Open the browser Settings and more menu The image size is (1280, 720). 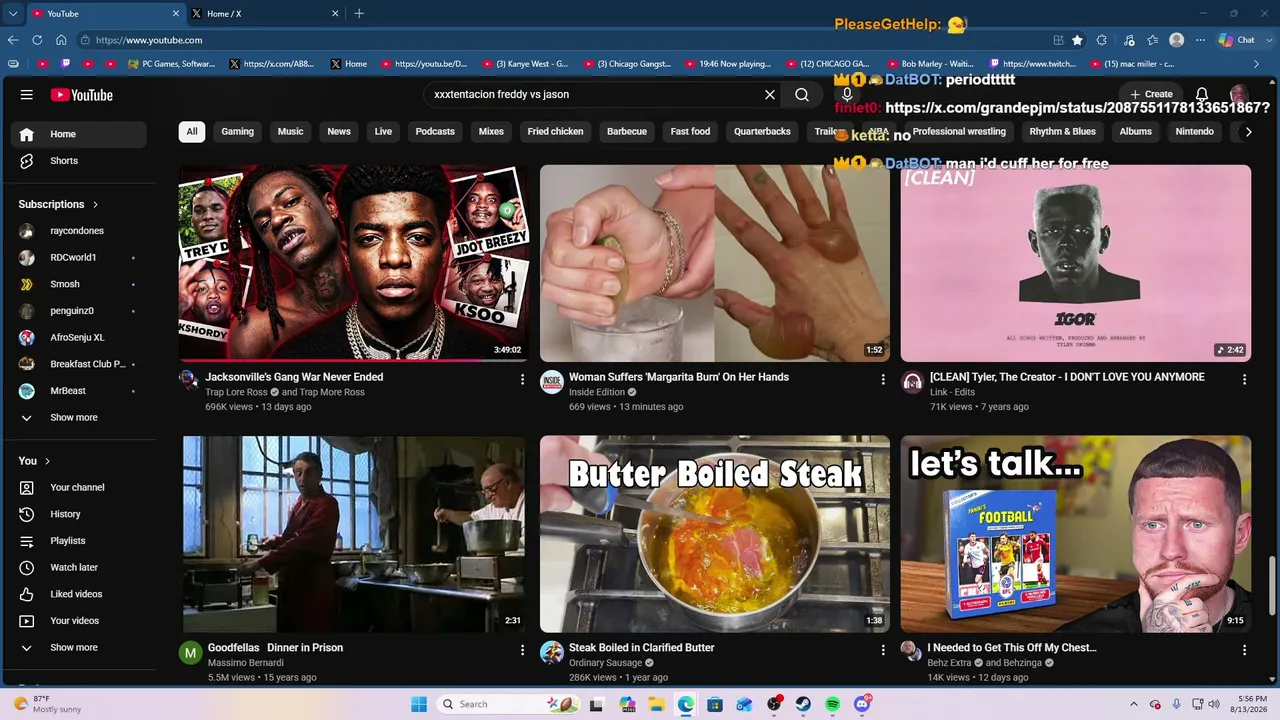(1199, 40)
